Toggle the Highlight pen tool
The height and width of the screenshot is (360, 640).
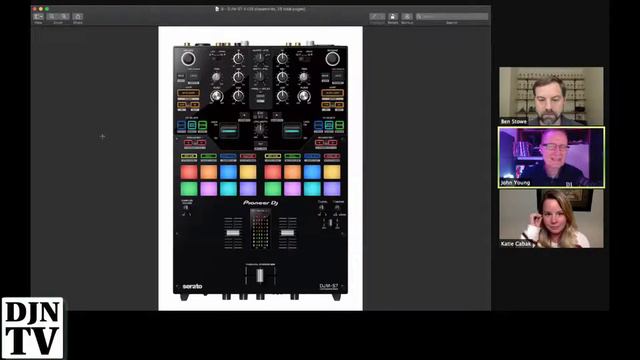coord(377,16)
